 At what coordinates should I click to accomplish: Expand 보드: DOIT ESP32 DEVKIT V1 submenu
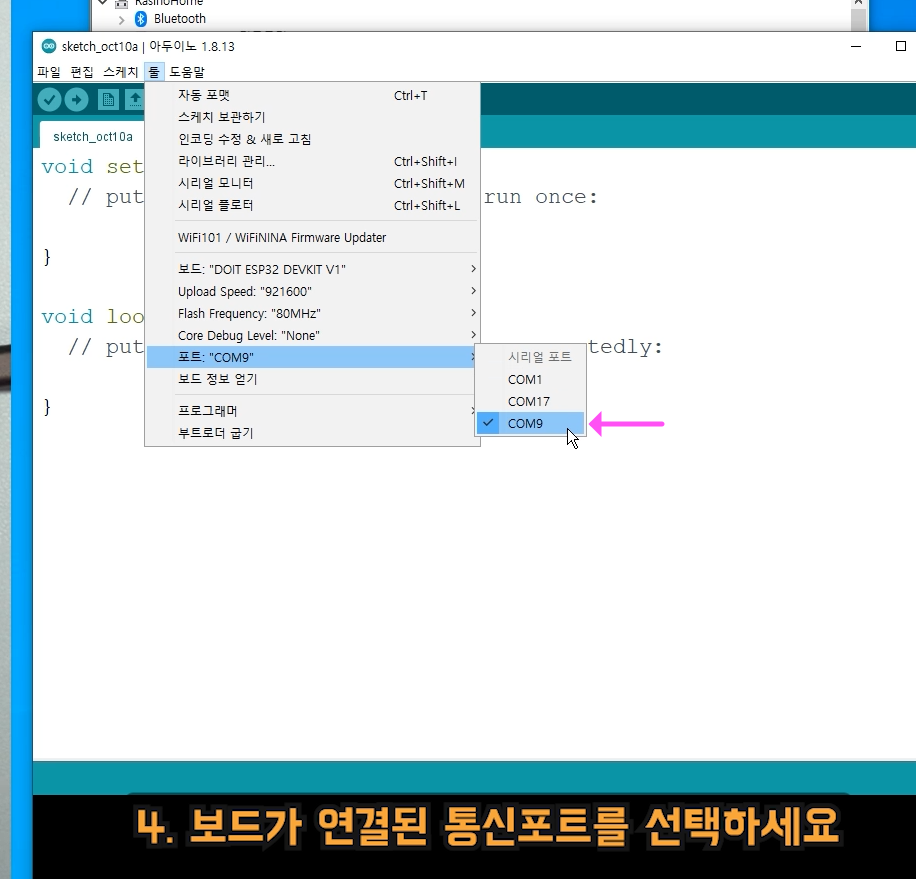click(x=313, y=269)
